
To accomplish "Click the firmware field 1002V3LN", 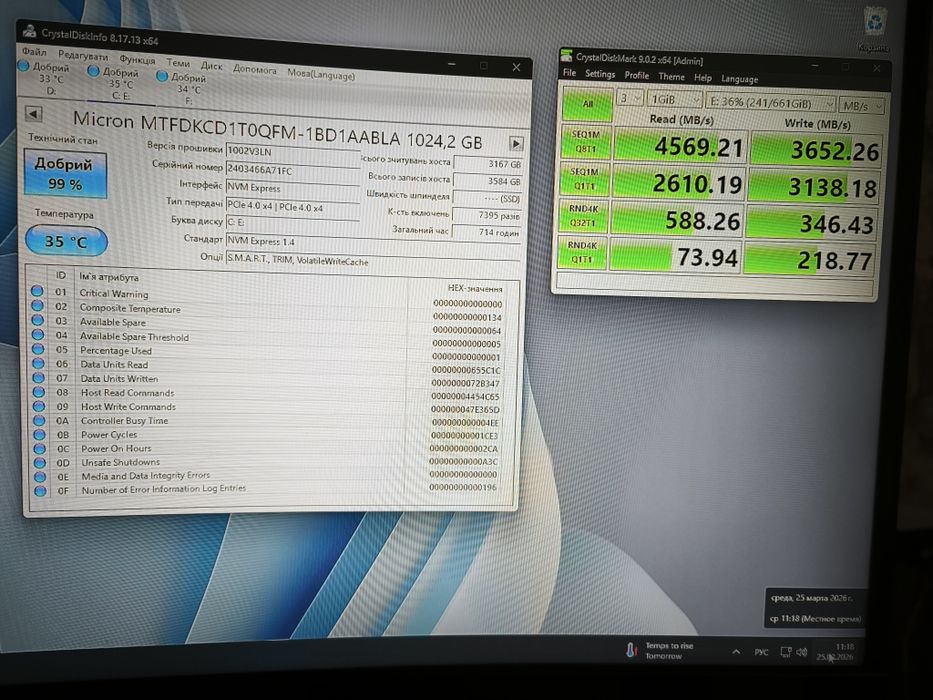I will 292,152.
